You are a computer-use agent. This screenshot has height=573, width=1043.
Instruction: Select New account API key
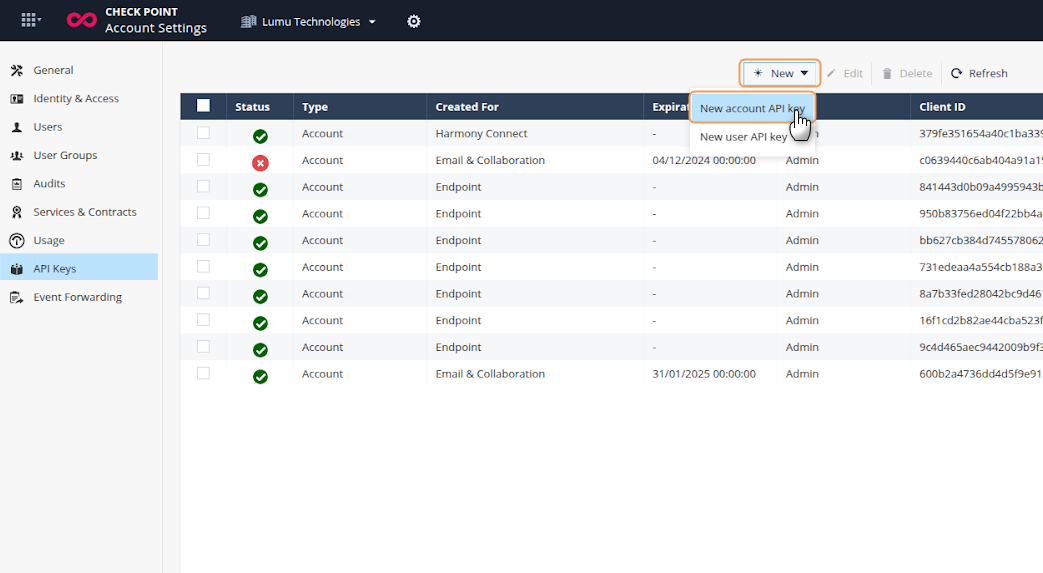[751, 109]
